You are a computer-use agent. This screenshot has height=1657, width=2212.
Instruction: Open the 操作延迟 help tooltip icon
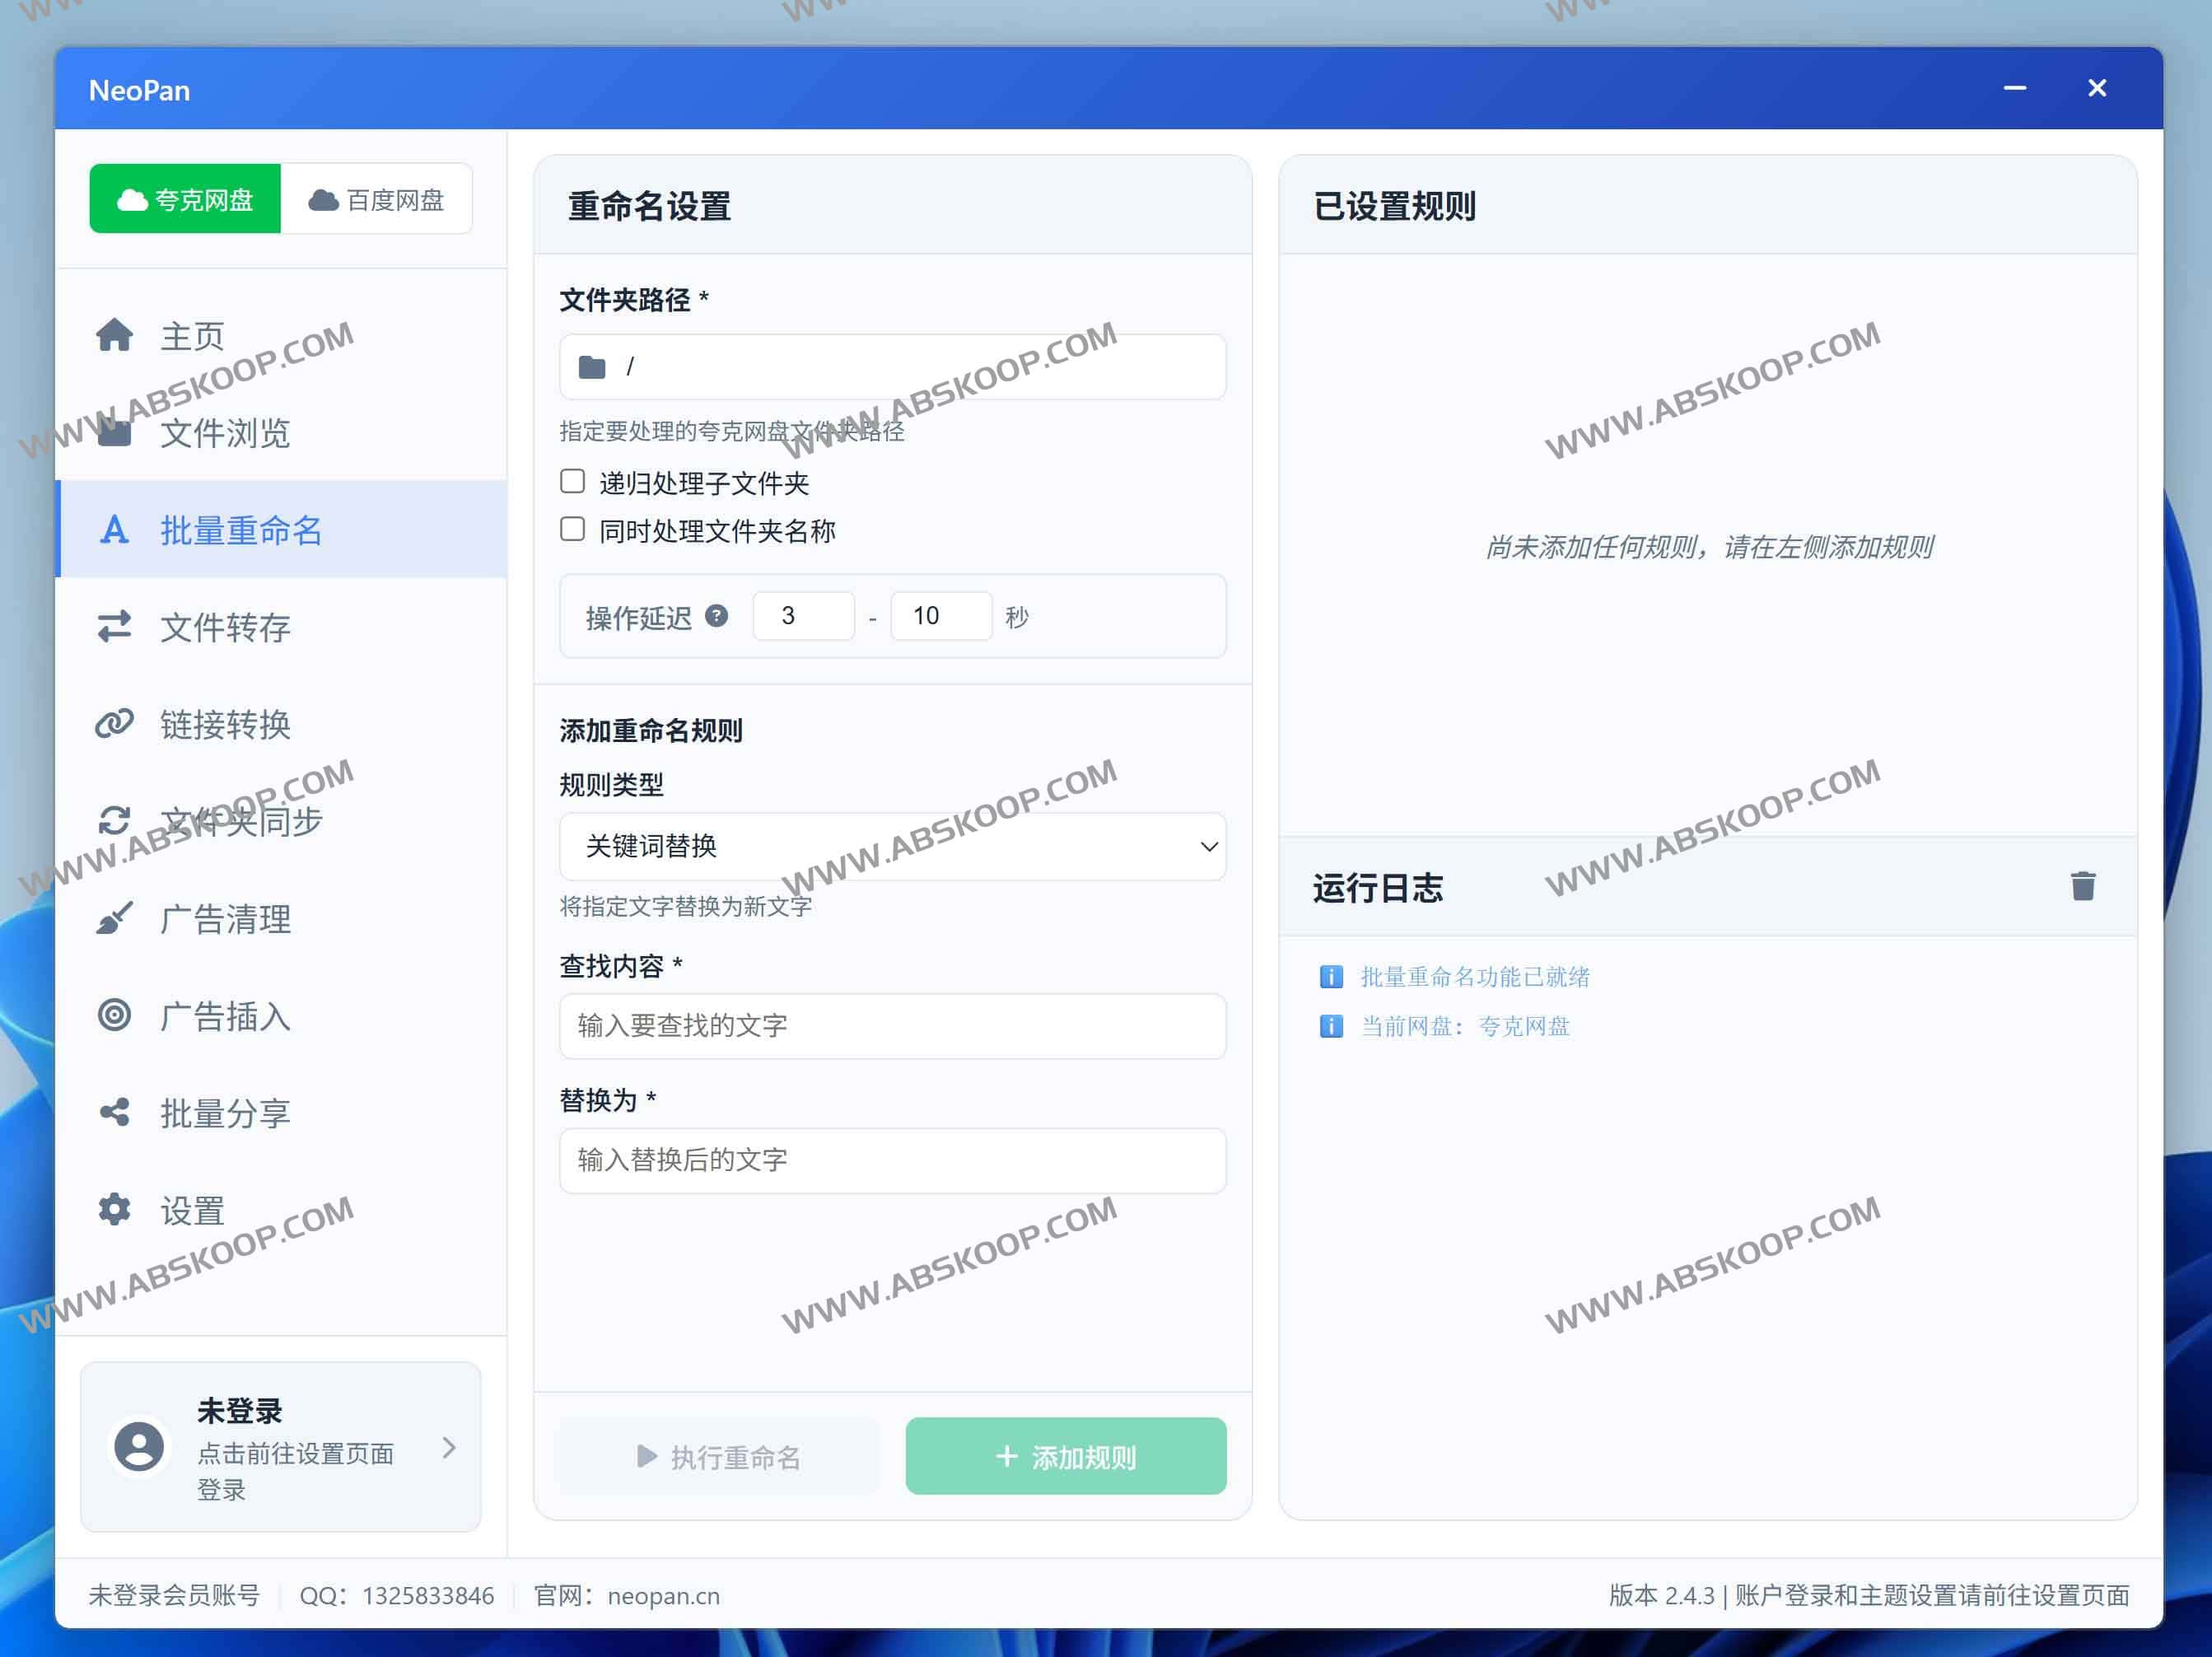[x=717, y=616]
